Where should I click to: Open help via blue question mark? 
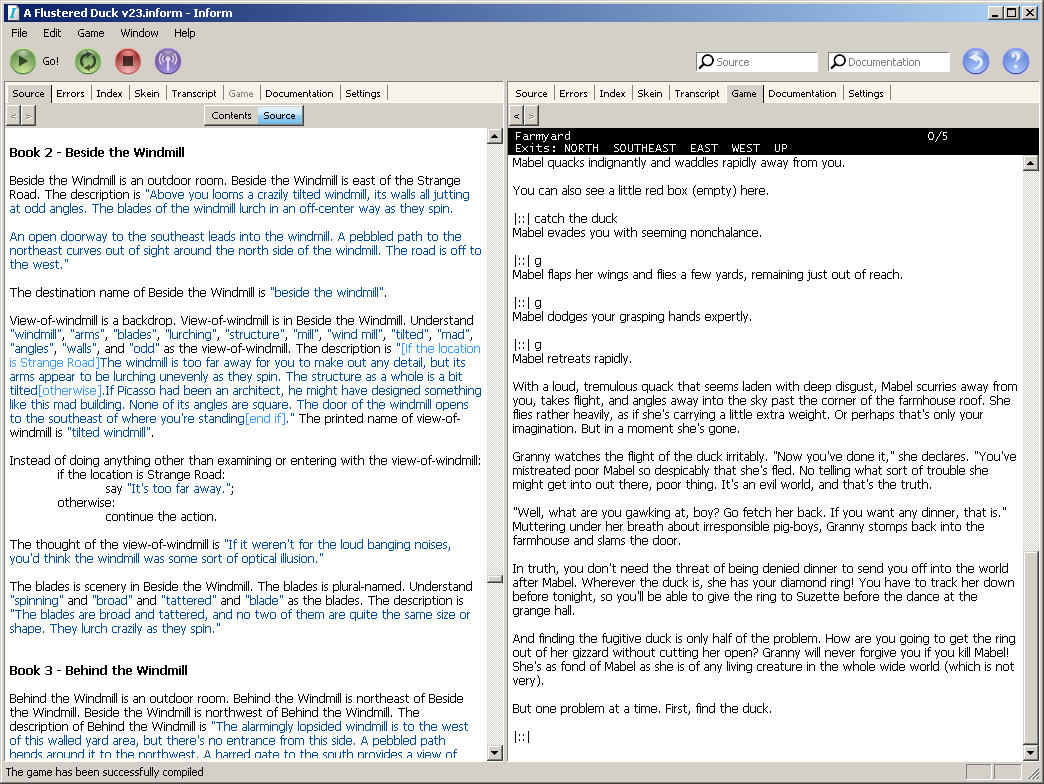click(1015, 61)
